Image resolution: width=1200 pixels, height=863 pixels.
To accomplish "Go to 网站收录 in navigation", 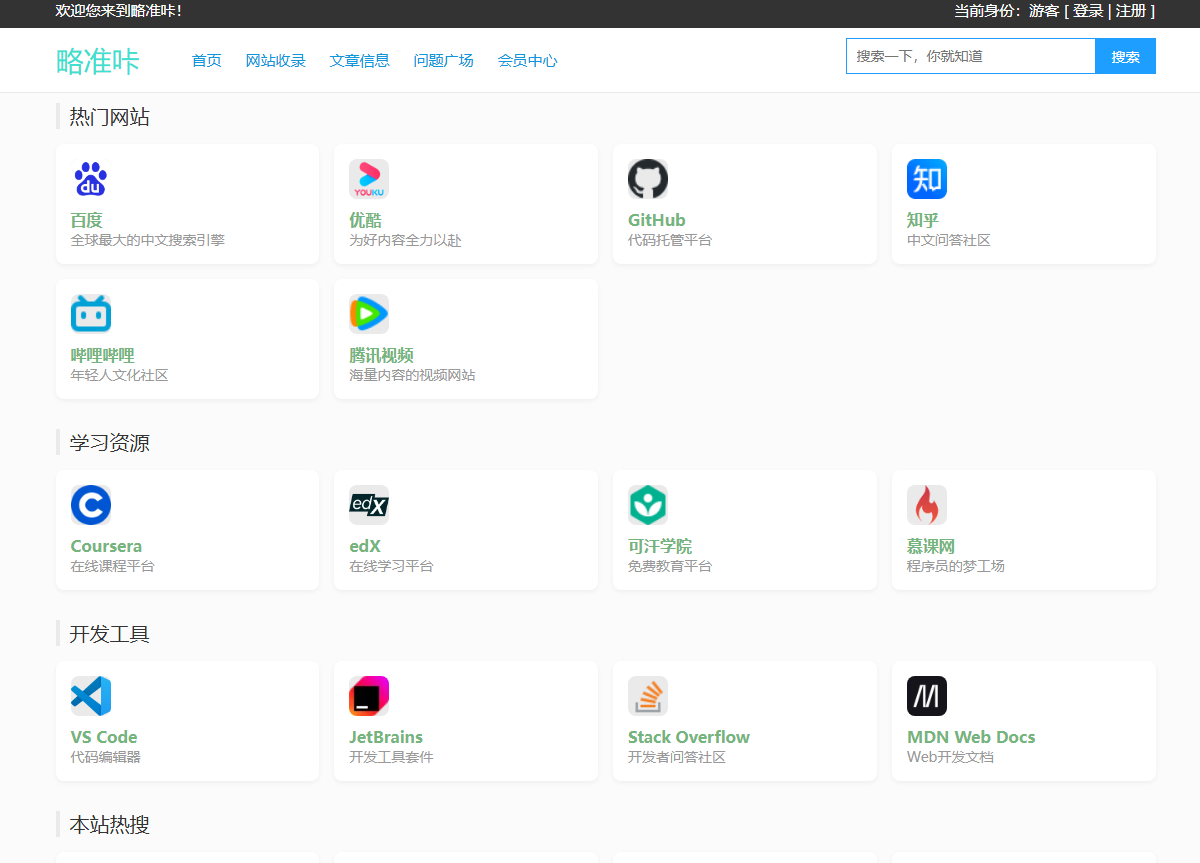I will 276,60.
